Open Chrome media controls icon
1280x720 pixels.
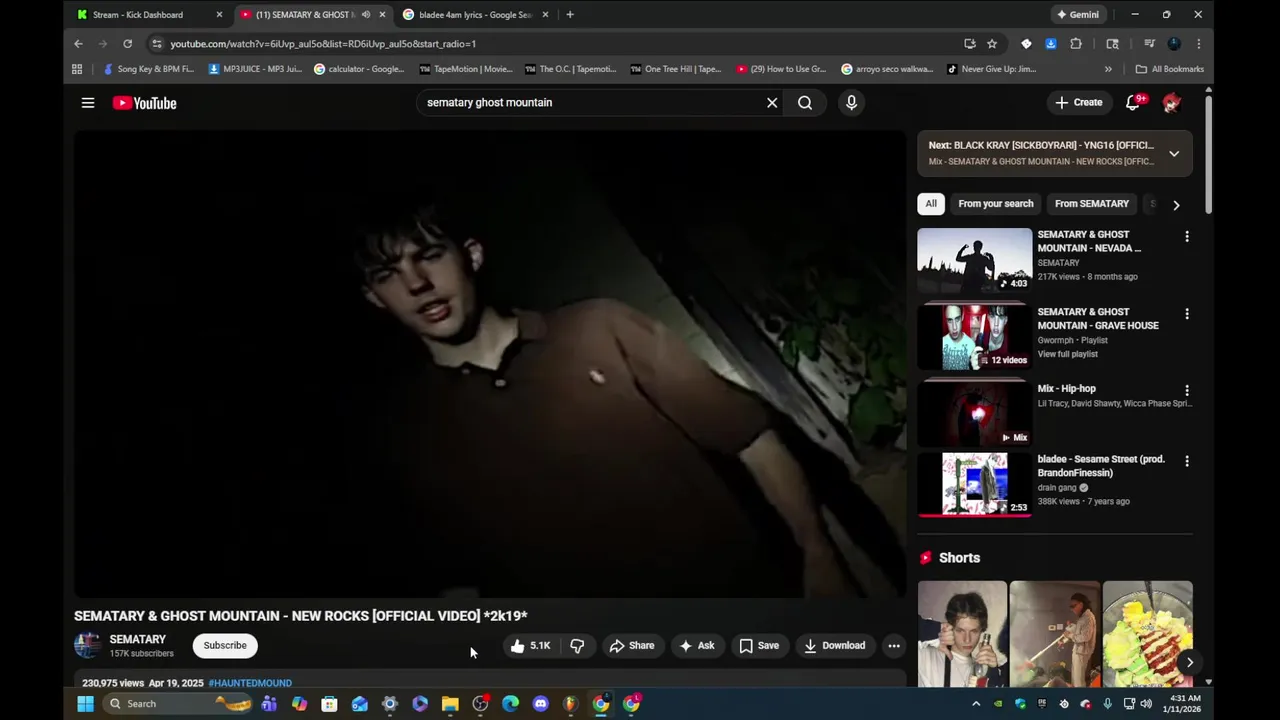coord(1149,44)
